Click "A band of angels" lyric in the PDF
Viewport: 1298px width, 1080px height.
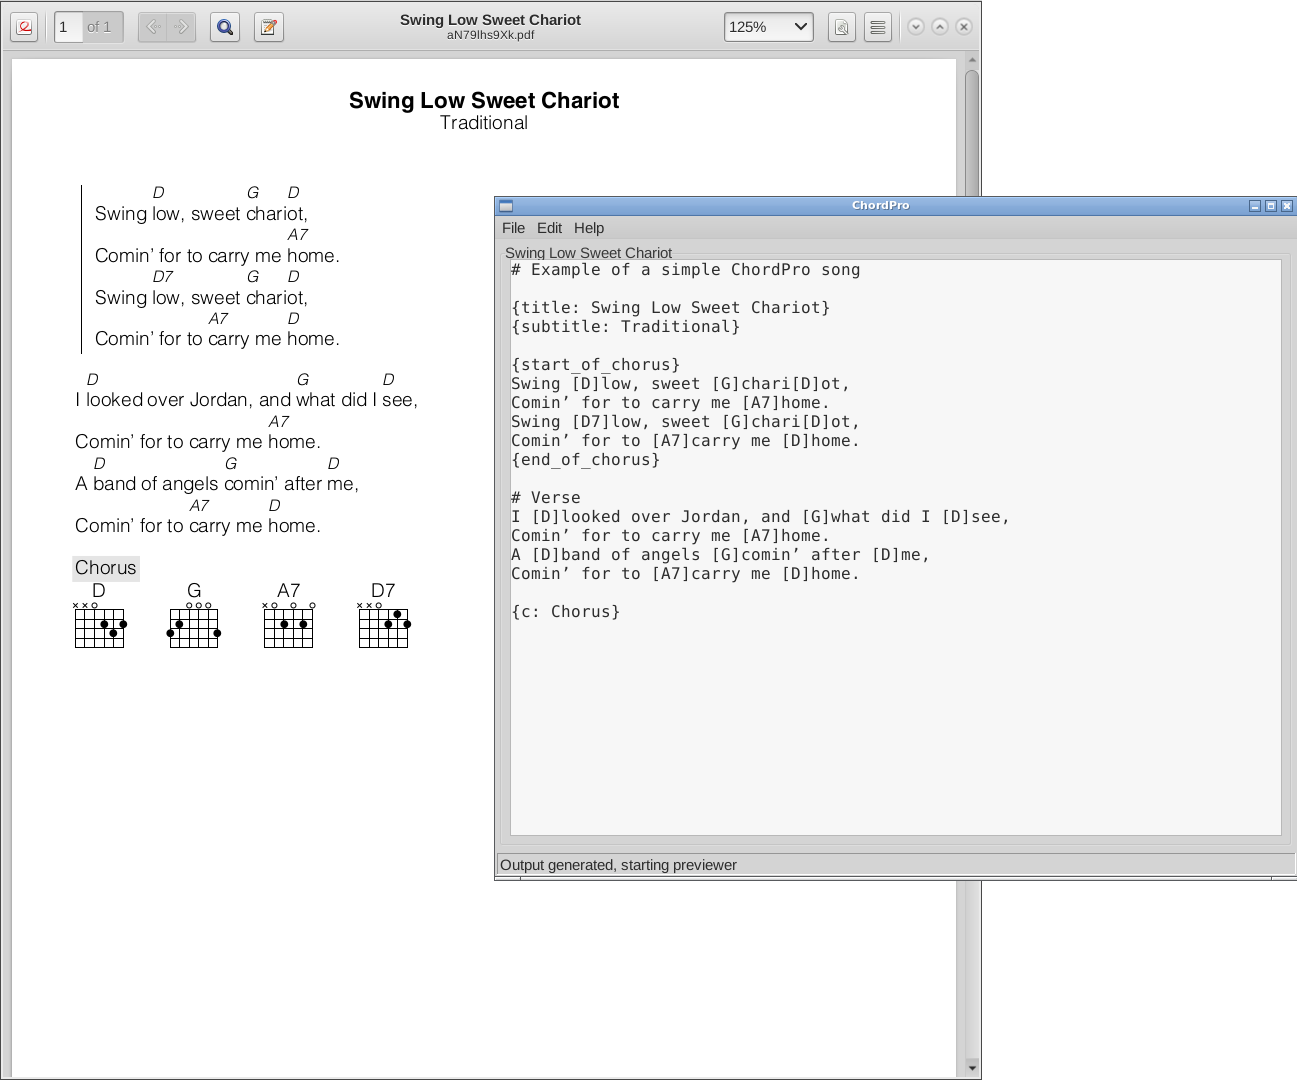(x=217, y=484)
